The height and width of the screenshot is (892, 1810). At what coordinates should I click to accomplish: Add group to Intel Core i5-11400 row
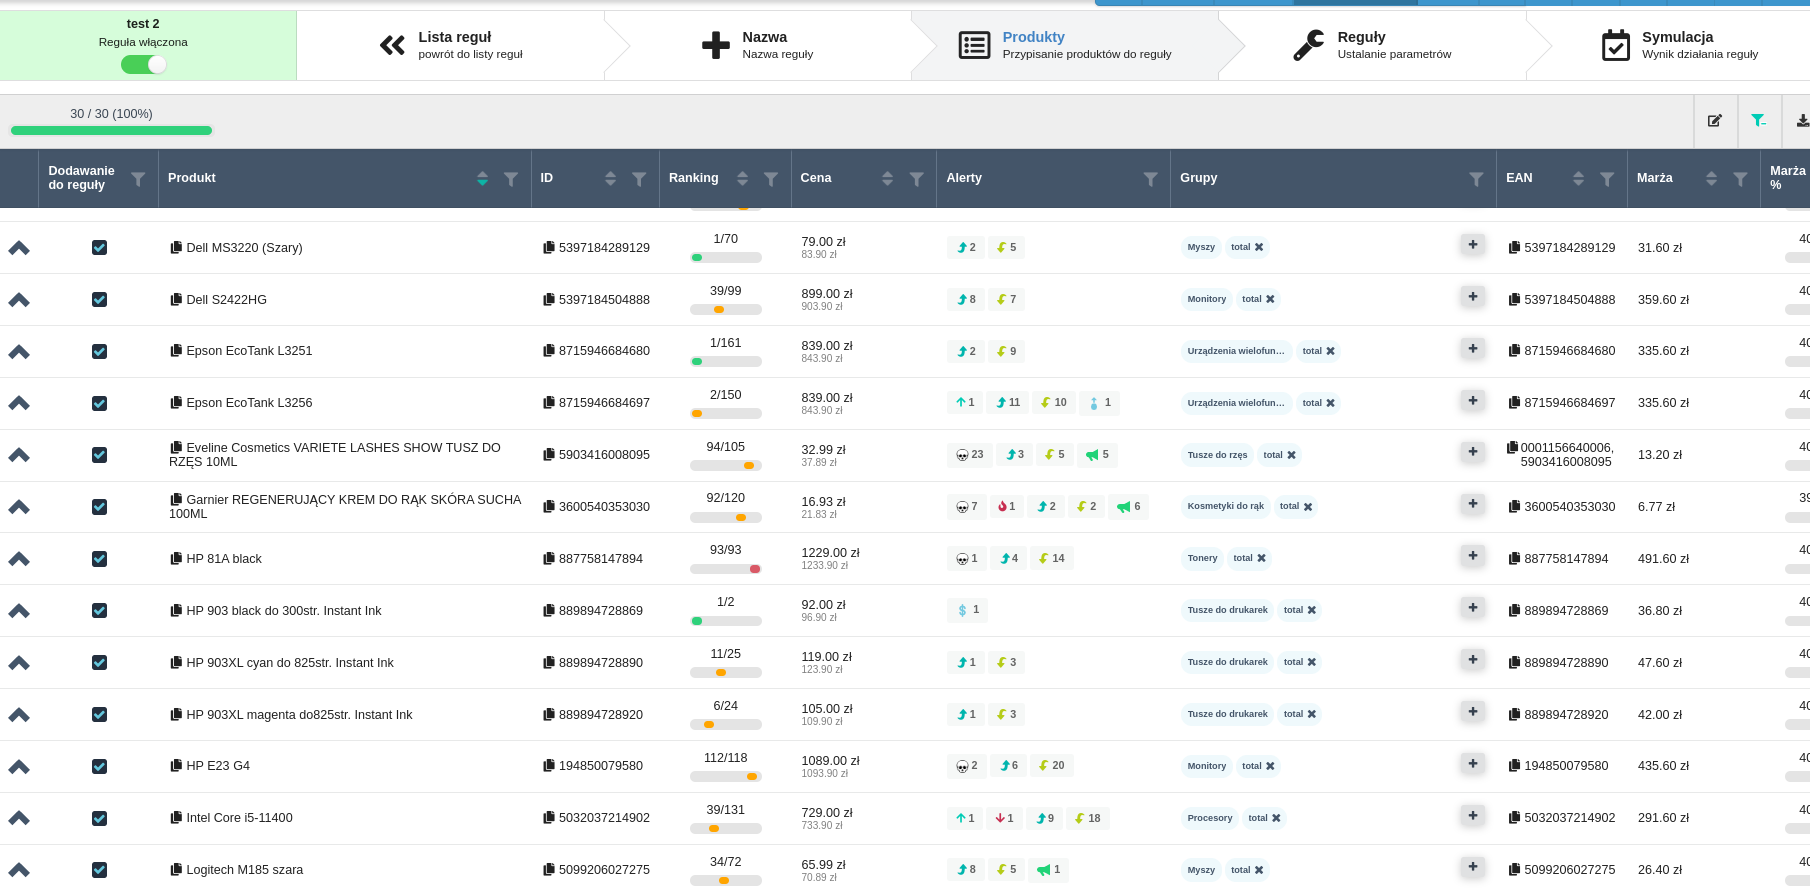[x=1473, y=816]
